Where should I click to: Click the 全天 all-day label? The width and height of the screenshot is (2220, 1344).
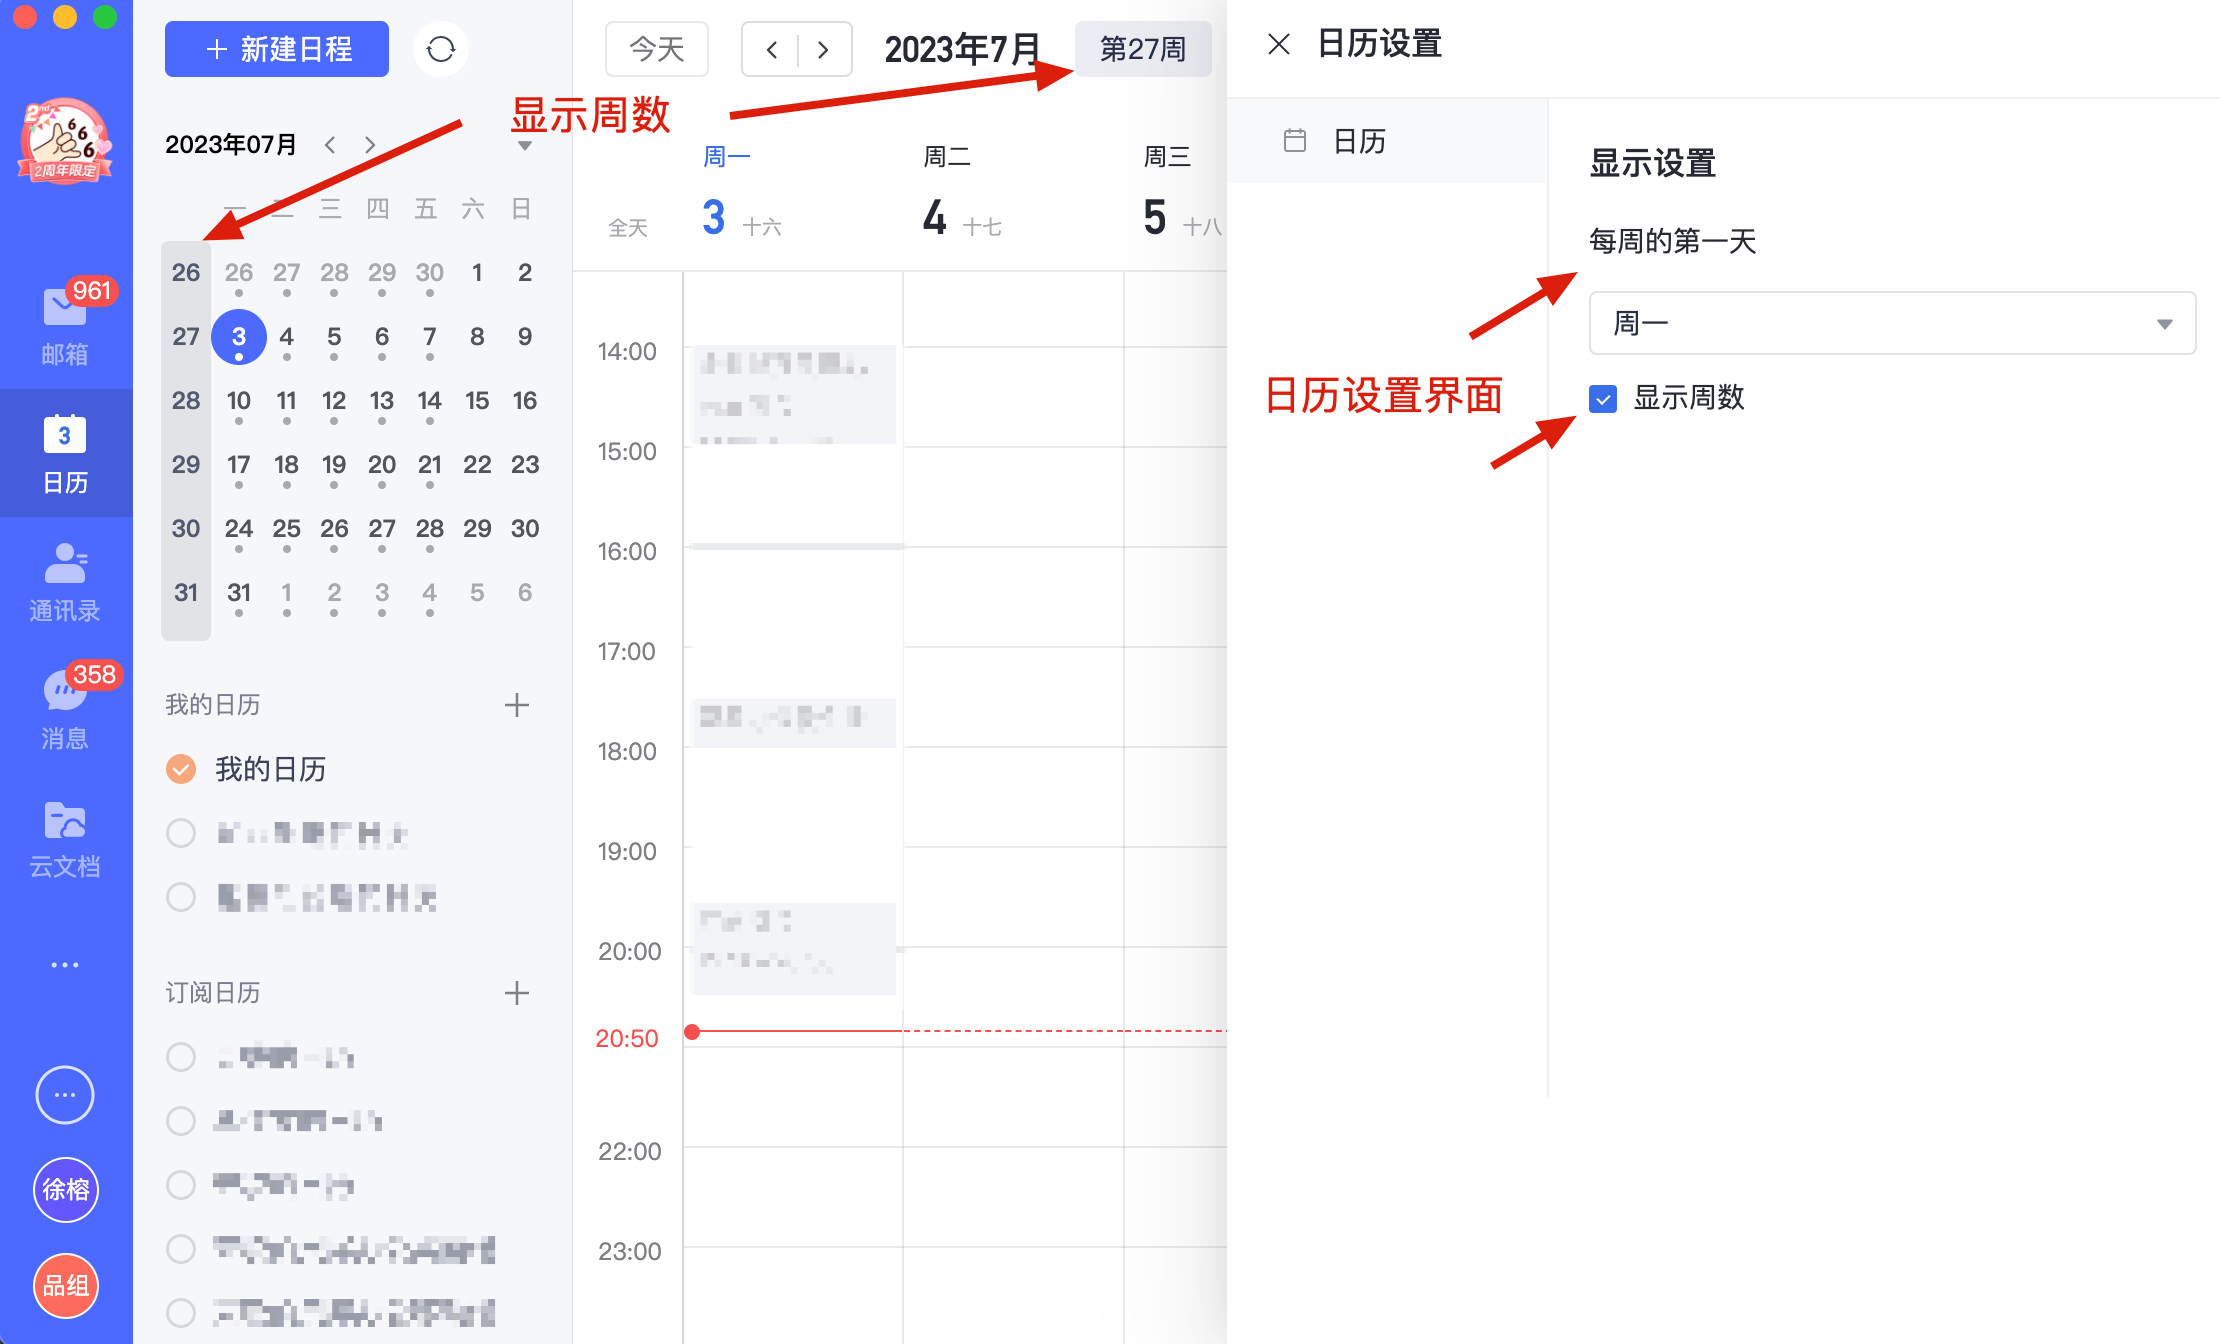pos(628,228)
